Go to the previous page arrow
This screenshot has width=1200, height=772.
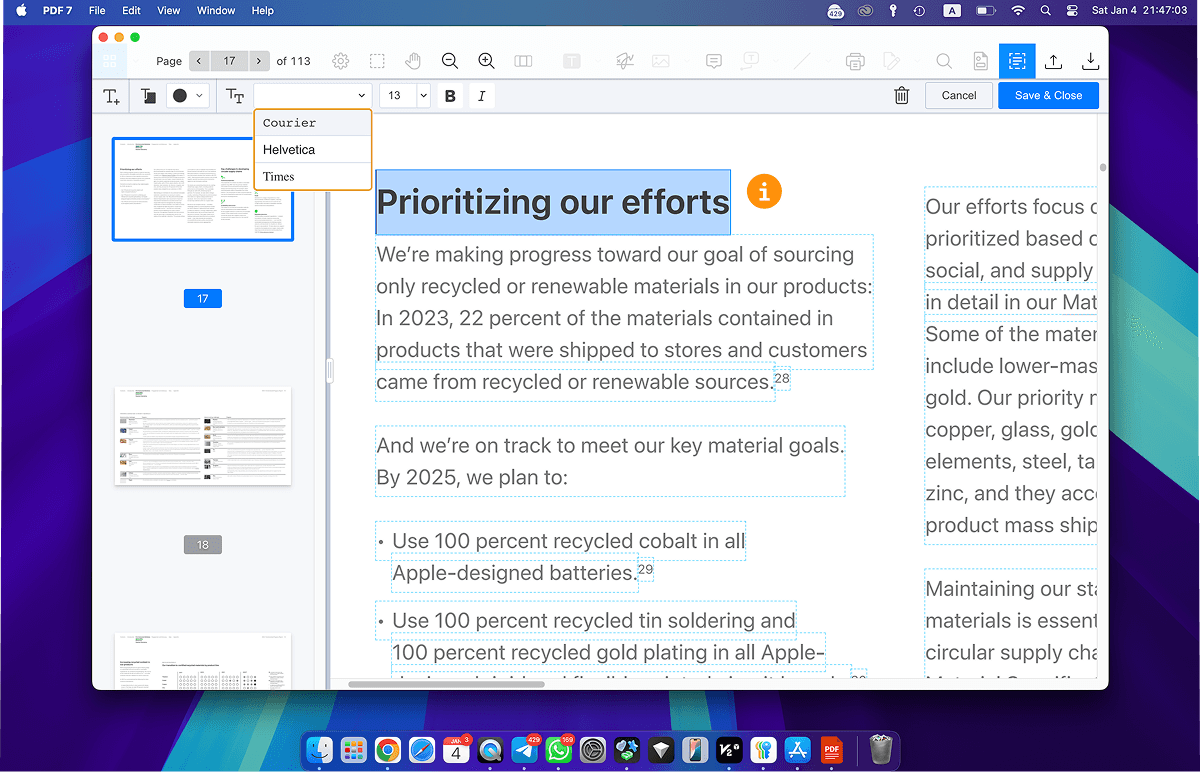199,61
